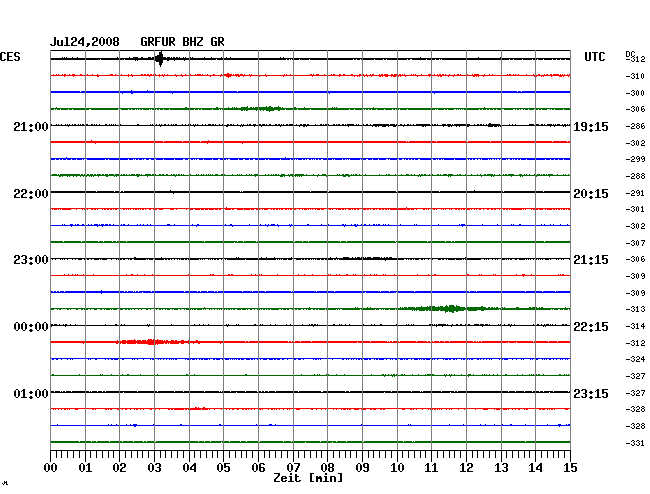Image resolution: width=650 pixels, height=494 pixels.
Task: Select the UTC header label
Action: click(594, 57)
